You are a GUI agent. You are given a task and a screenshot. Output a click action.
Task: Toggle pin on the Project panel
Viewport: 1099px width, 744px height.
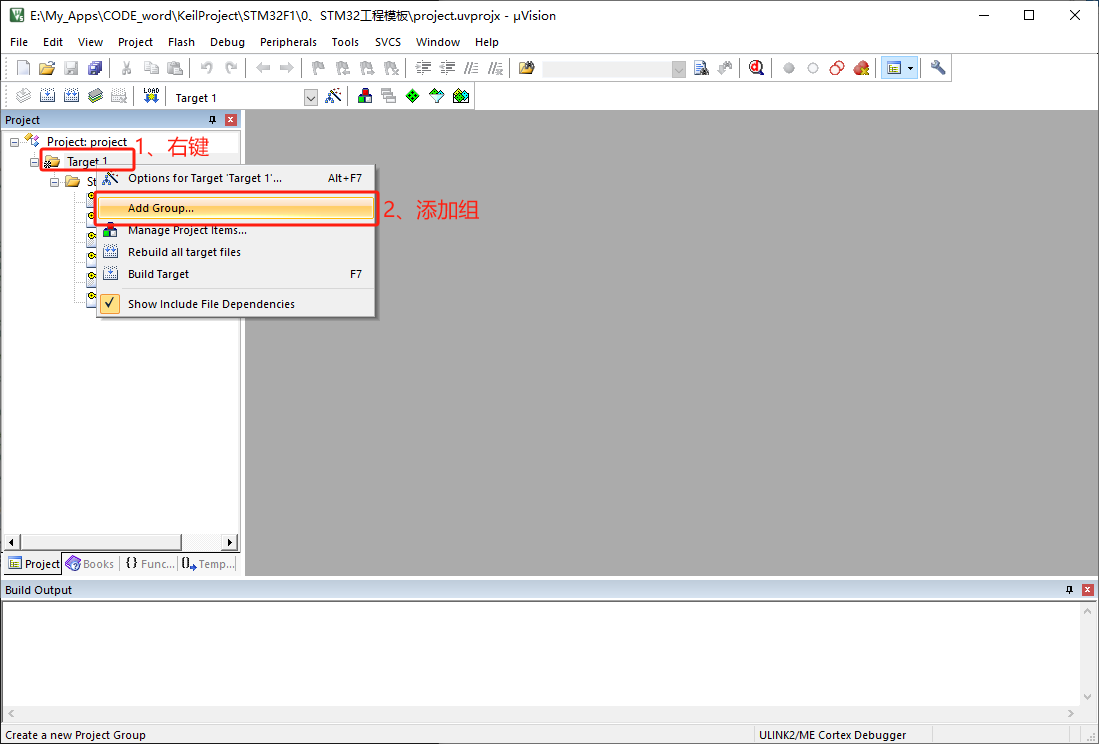coord(212,120)
